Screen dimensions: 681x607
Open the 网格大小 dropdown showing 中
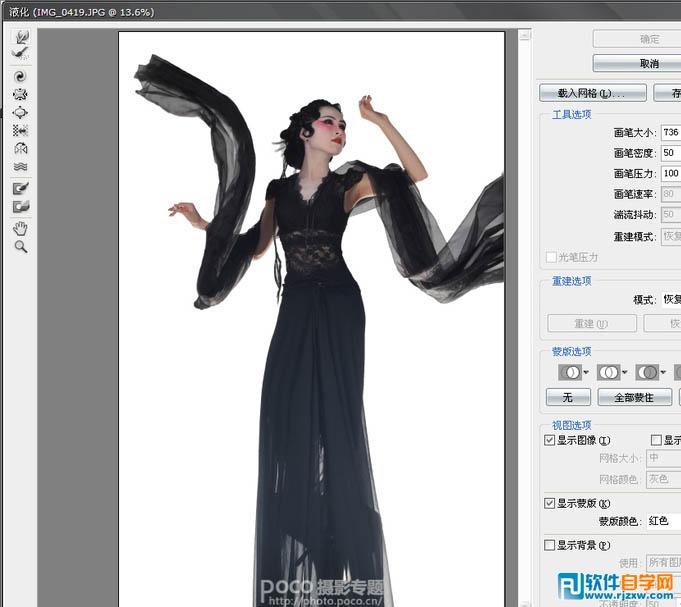tap(664, 458)
